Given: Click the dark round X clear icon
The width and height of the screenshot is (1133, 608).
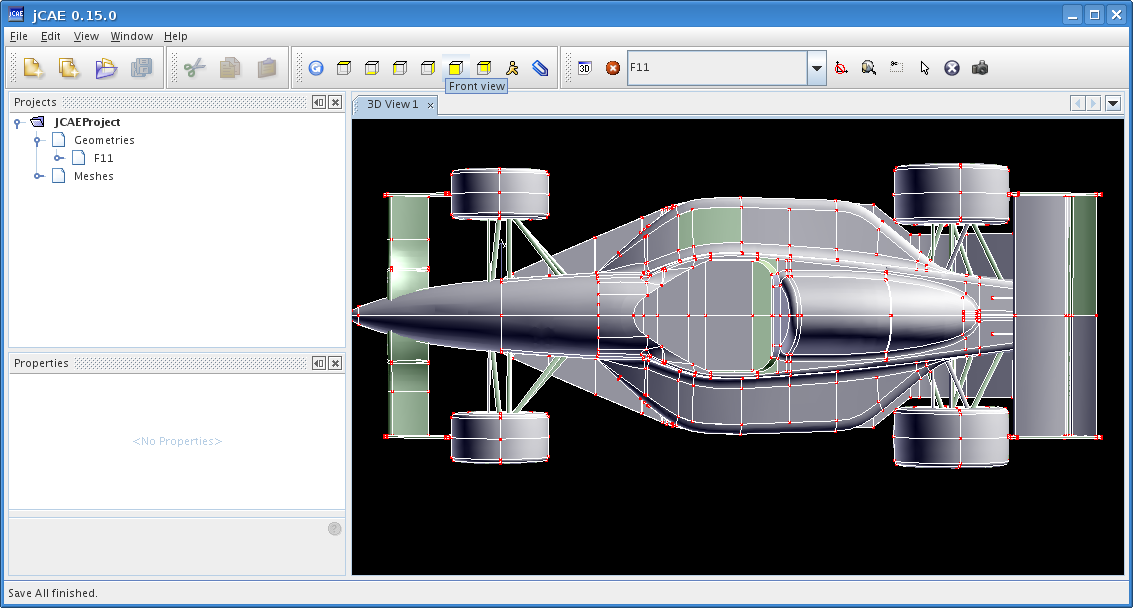Looking at the screenshot, I should pyautogui.click(x=952, y=68).
